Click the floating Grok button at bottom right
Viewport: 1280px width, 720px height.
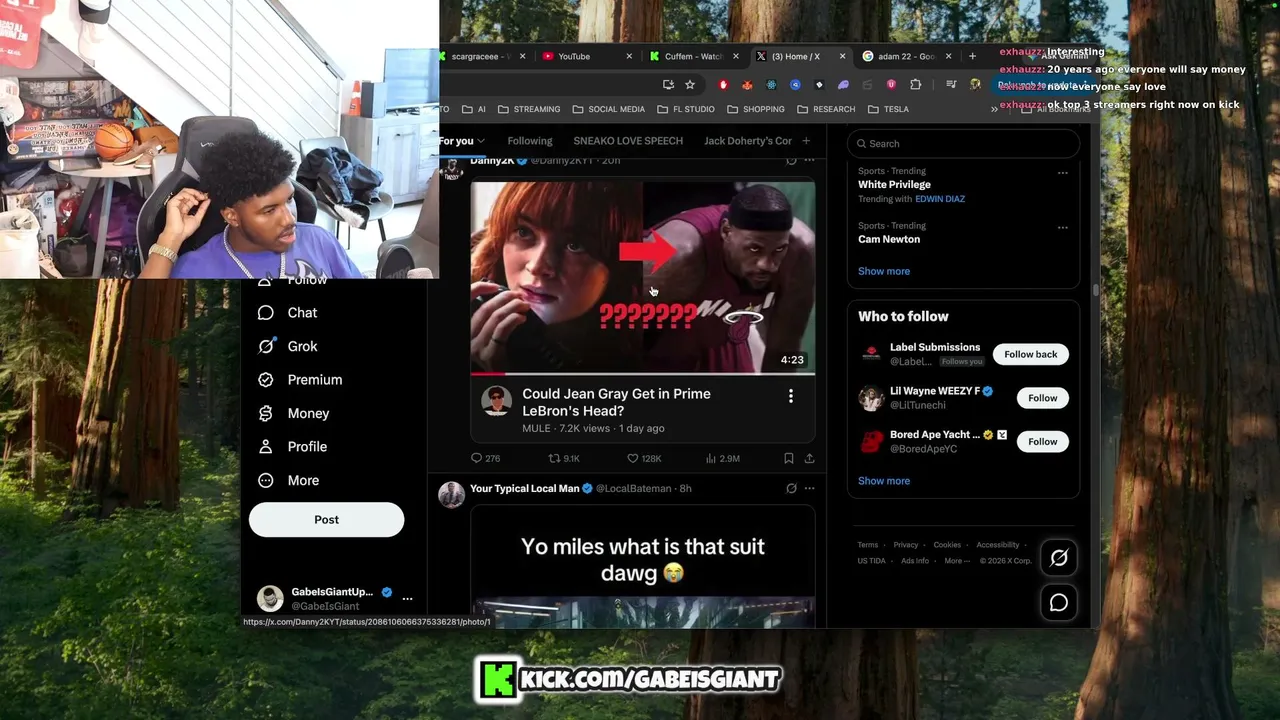tap(1059, 558)
